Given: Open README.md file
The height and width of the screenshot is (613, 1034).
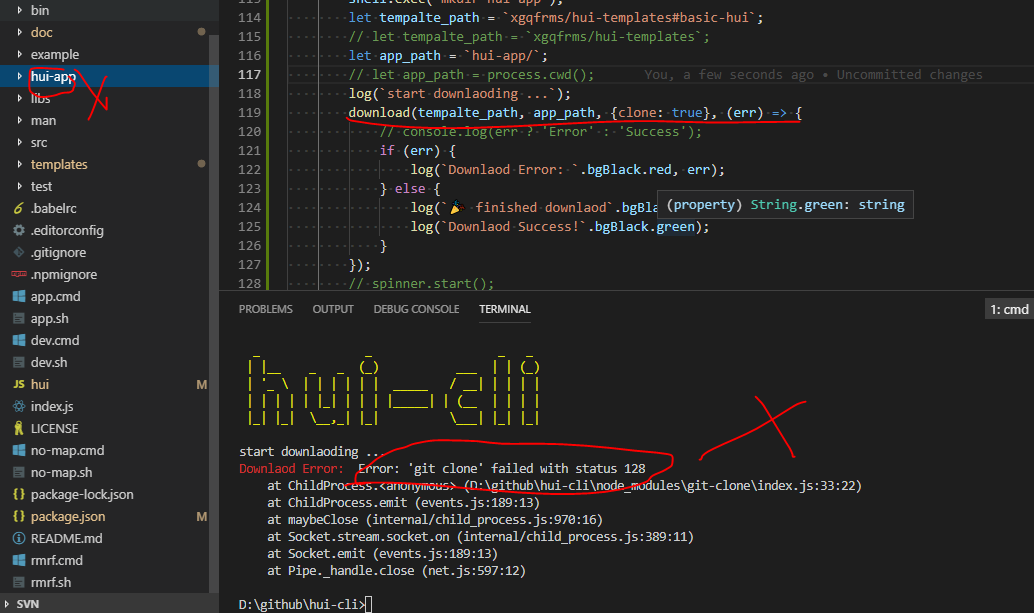Looking at the screenshot, I should (66, 539).
